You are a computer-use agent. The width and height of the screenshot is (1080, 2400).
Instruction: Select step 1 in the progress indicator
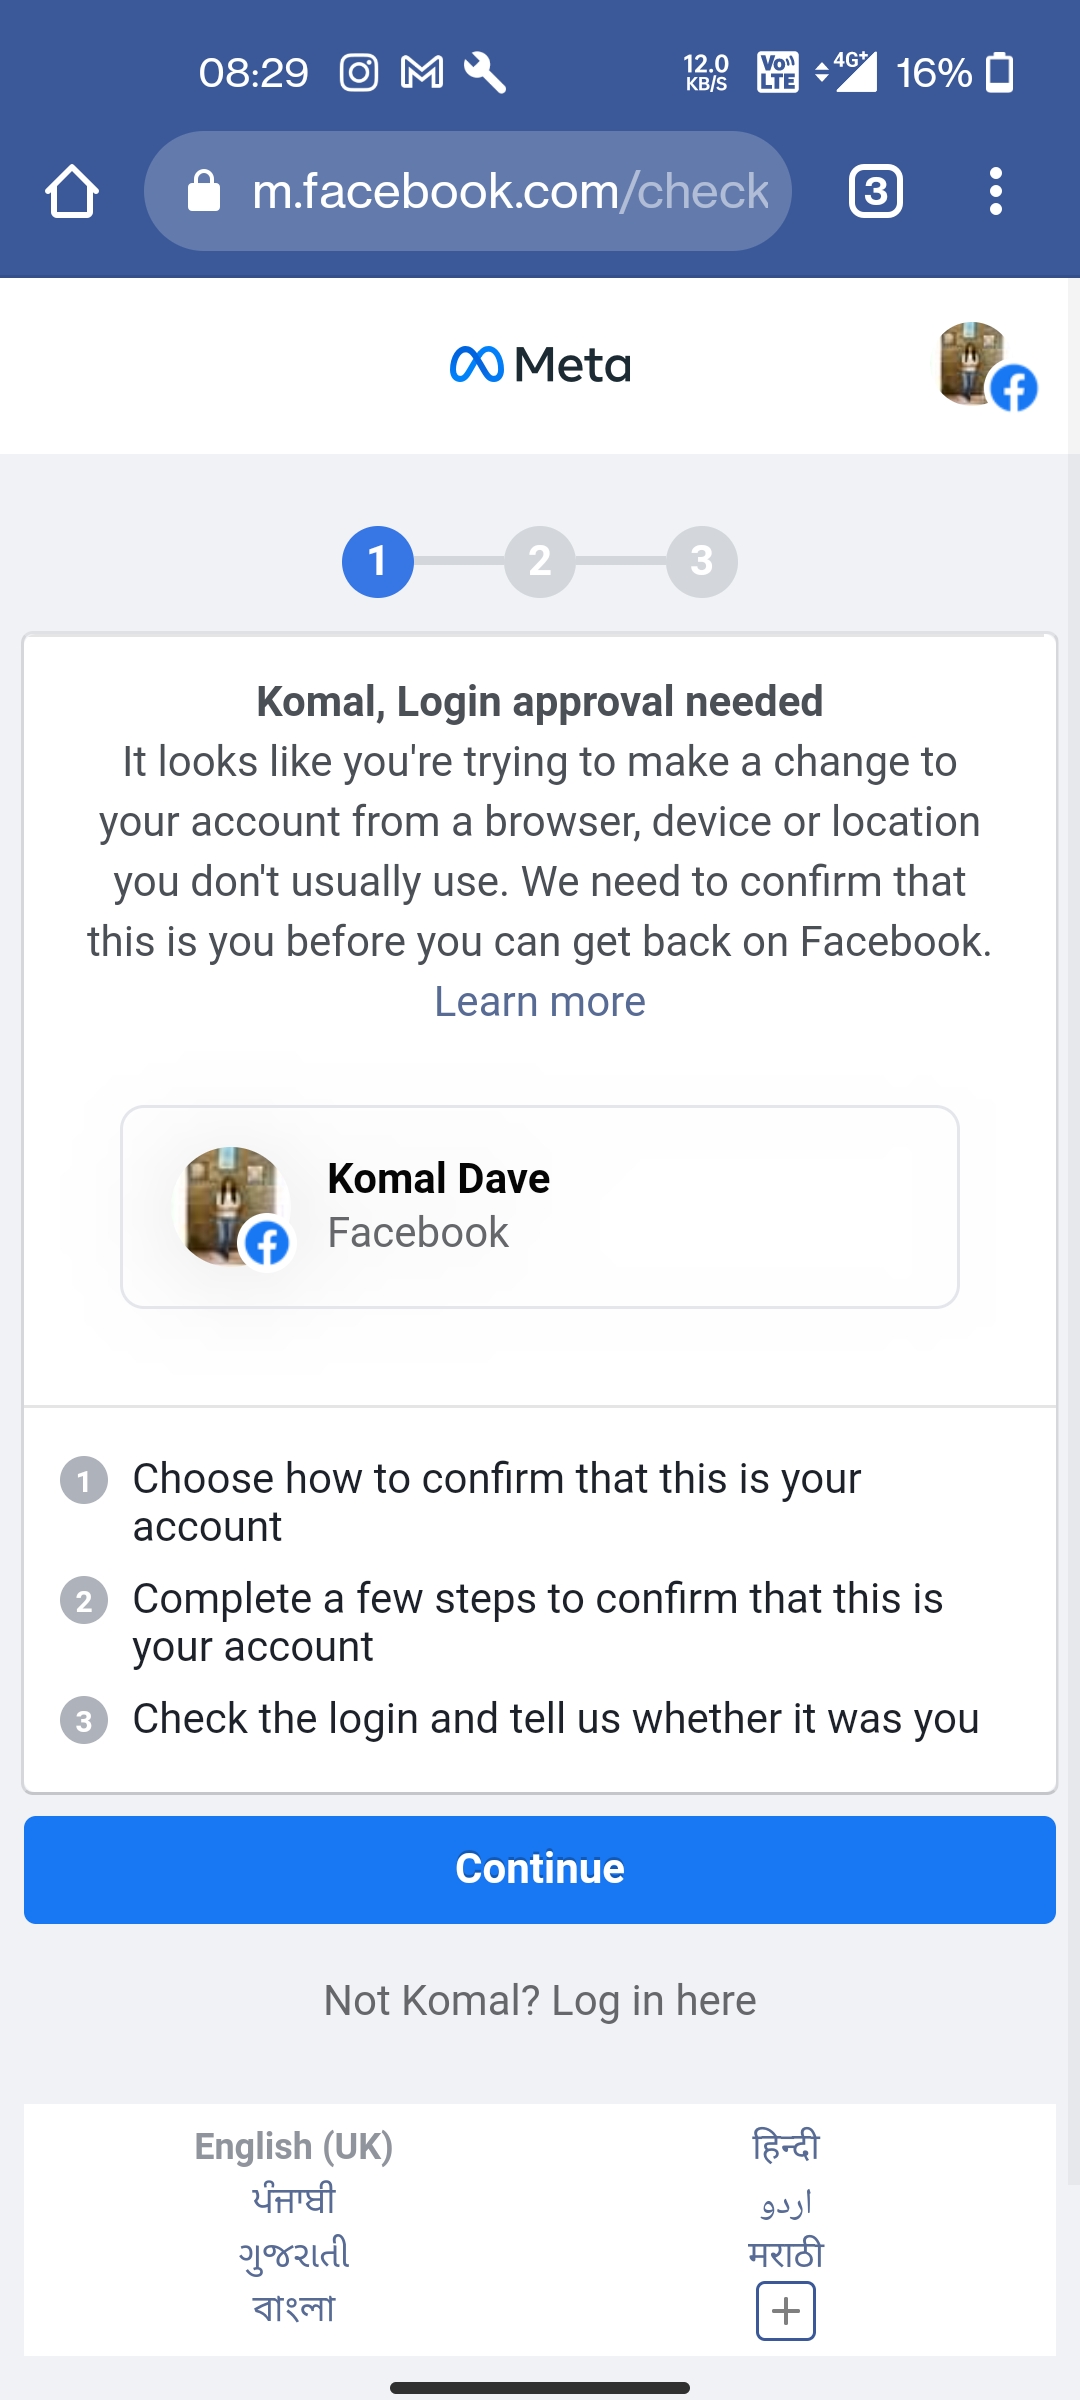[378, 562]
